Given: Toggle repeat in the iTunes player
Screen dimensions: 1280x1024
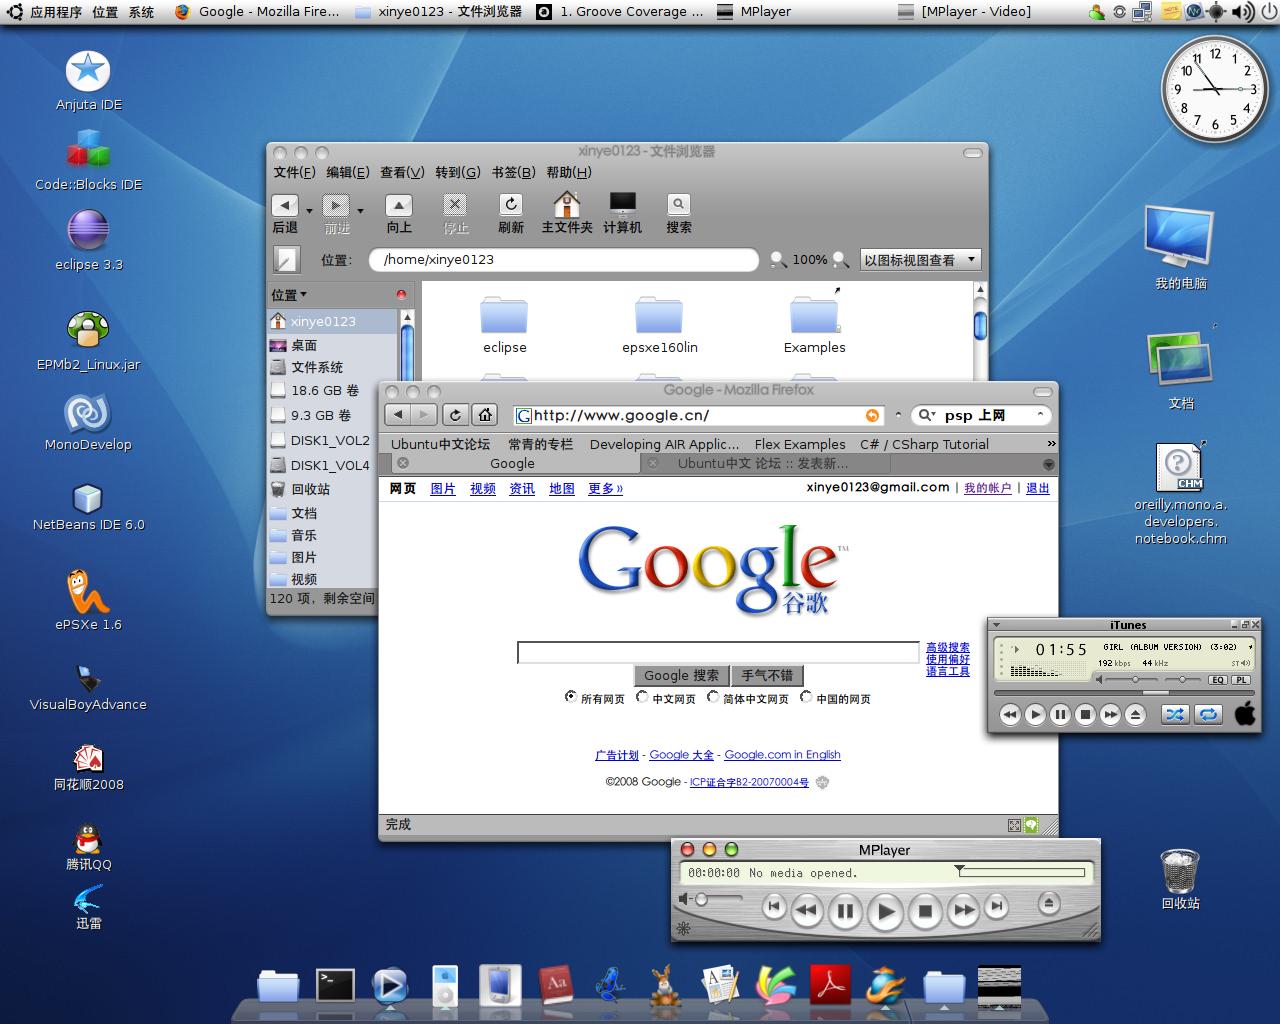Looking at the screenshot, I should (x=1208, y=714).
